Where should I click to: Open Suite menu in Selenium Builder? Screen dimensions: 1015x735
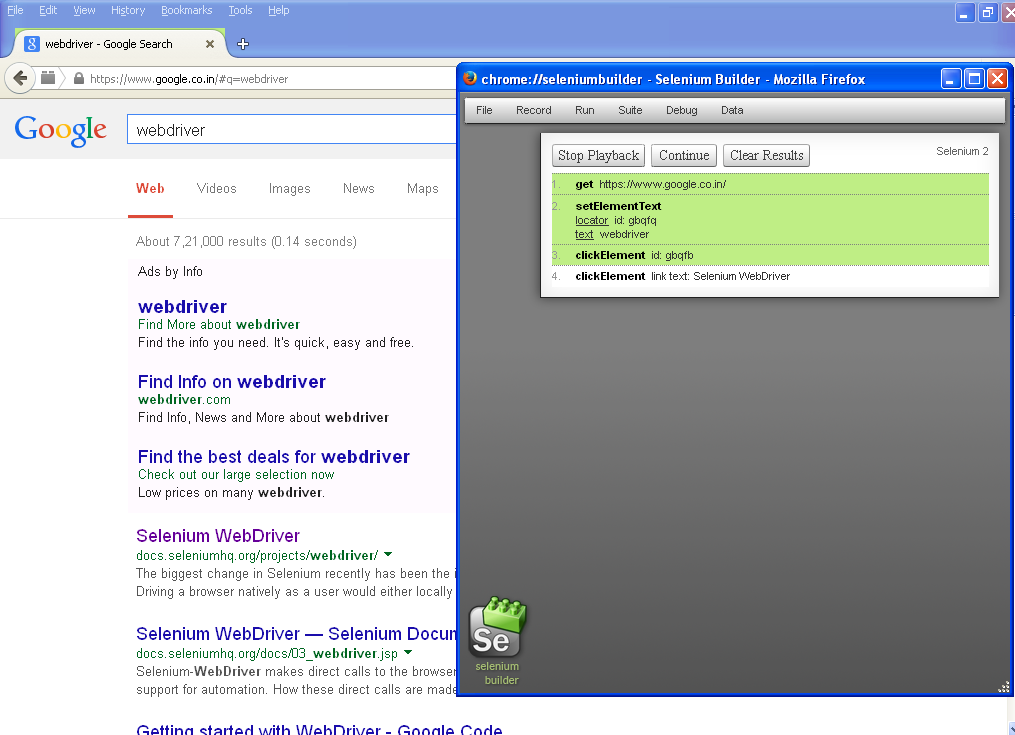630,110
